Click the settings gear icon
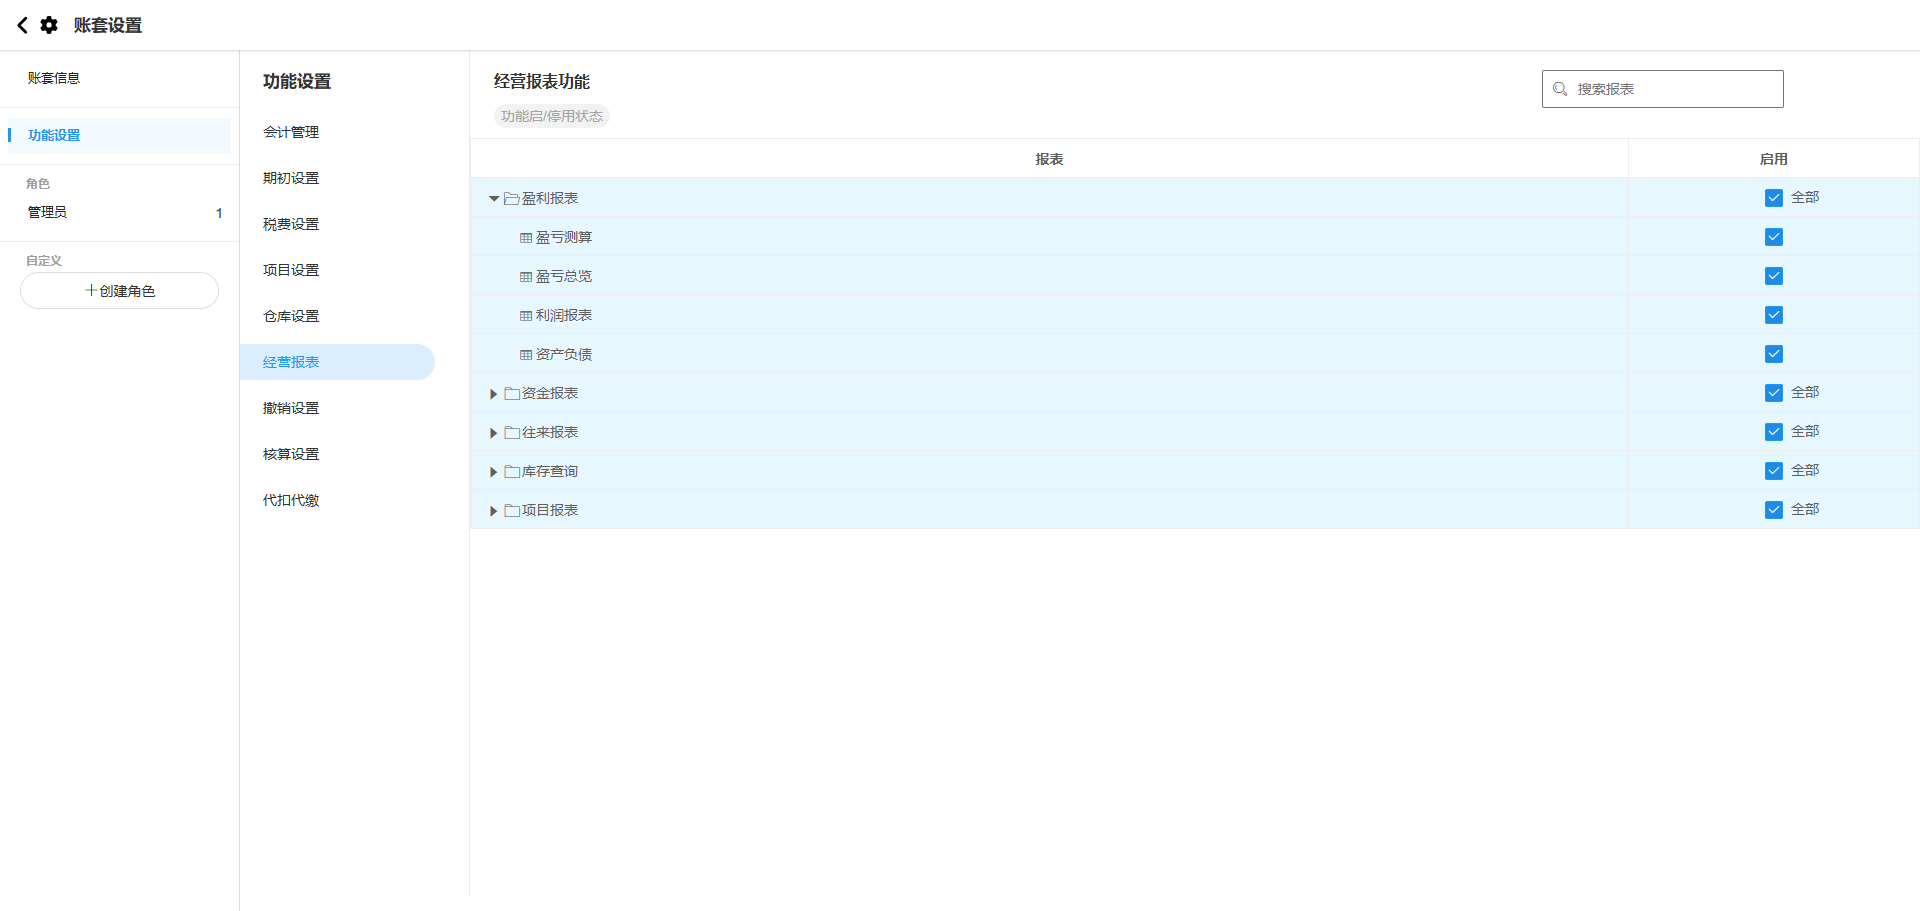 click(49, 25)
